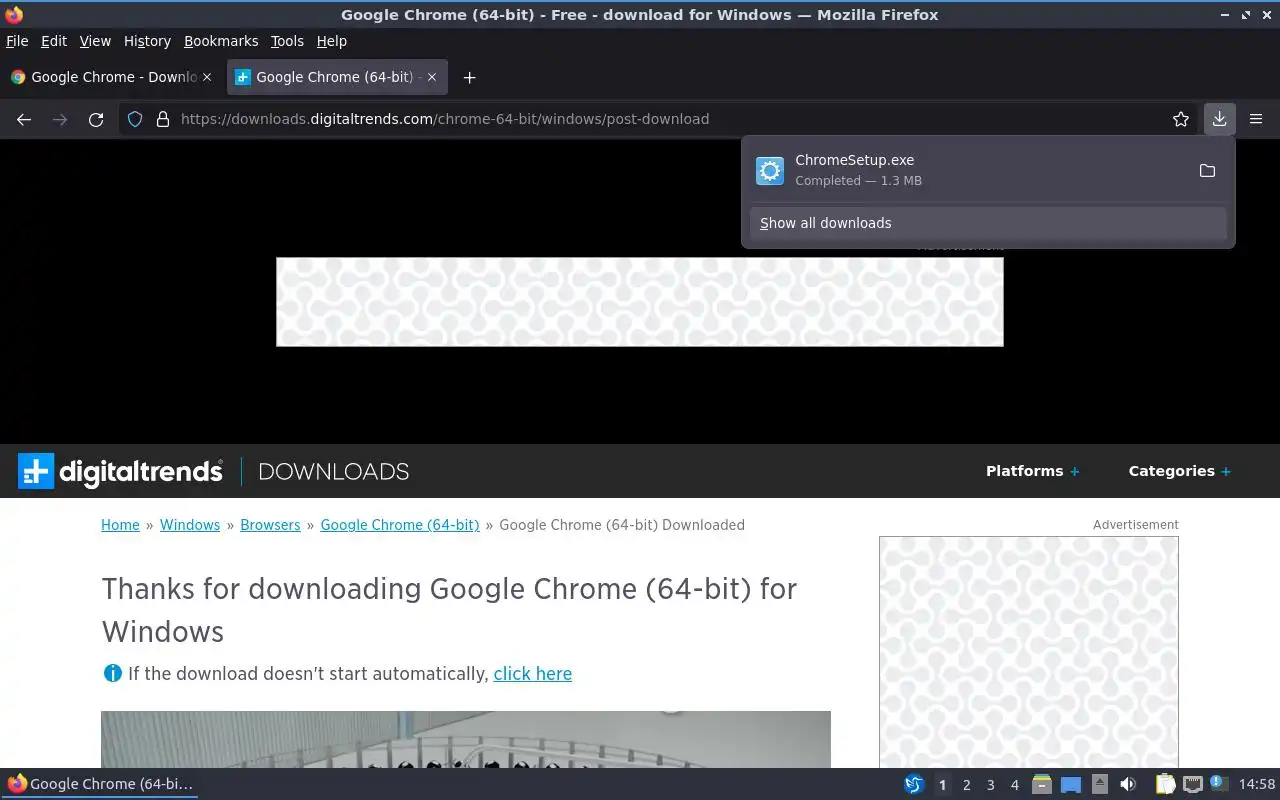1280x800 pixels.
Task: Expand the Platforms menu
Action: pyautogui.click(x=1032, y=471)
